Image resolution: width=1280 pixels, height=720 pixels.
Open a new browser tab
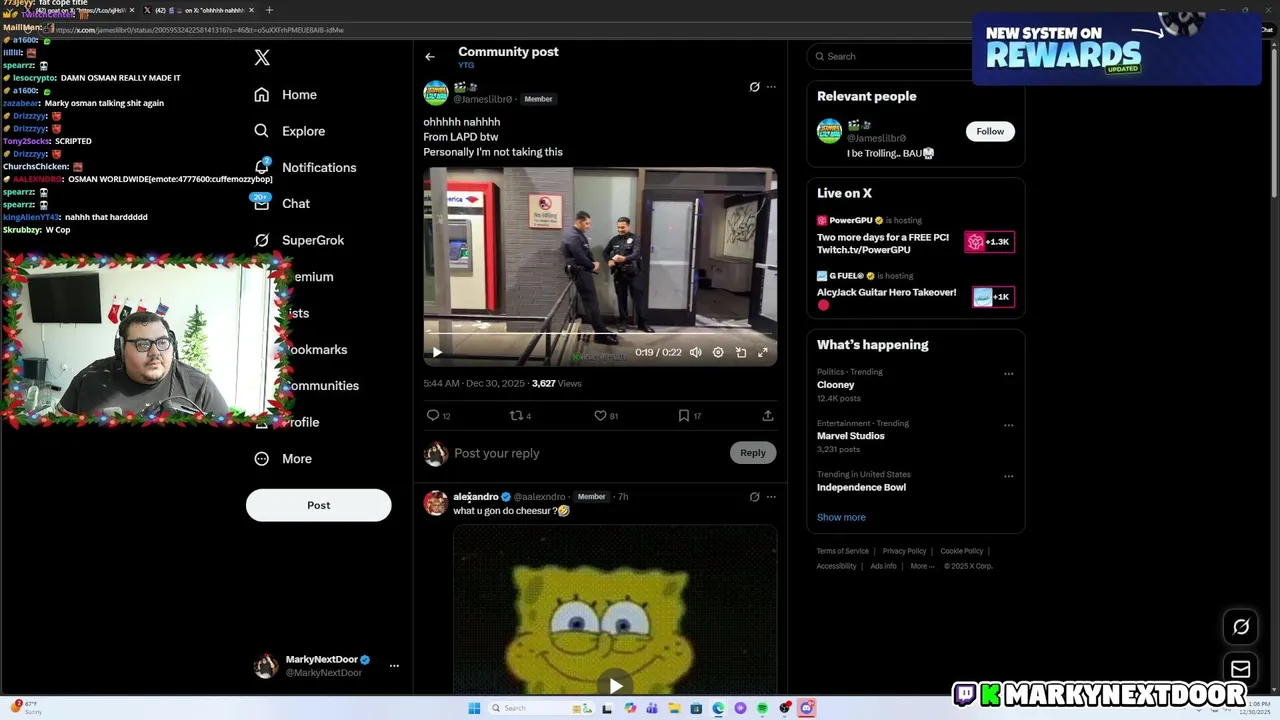(x=269, y=10)
